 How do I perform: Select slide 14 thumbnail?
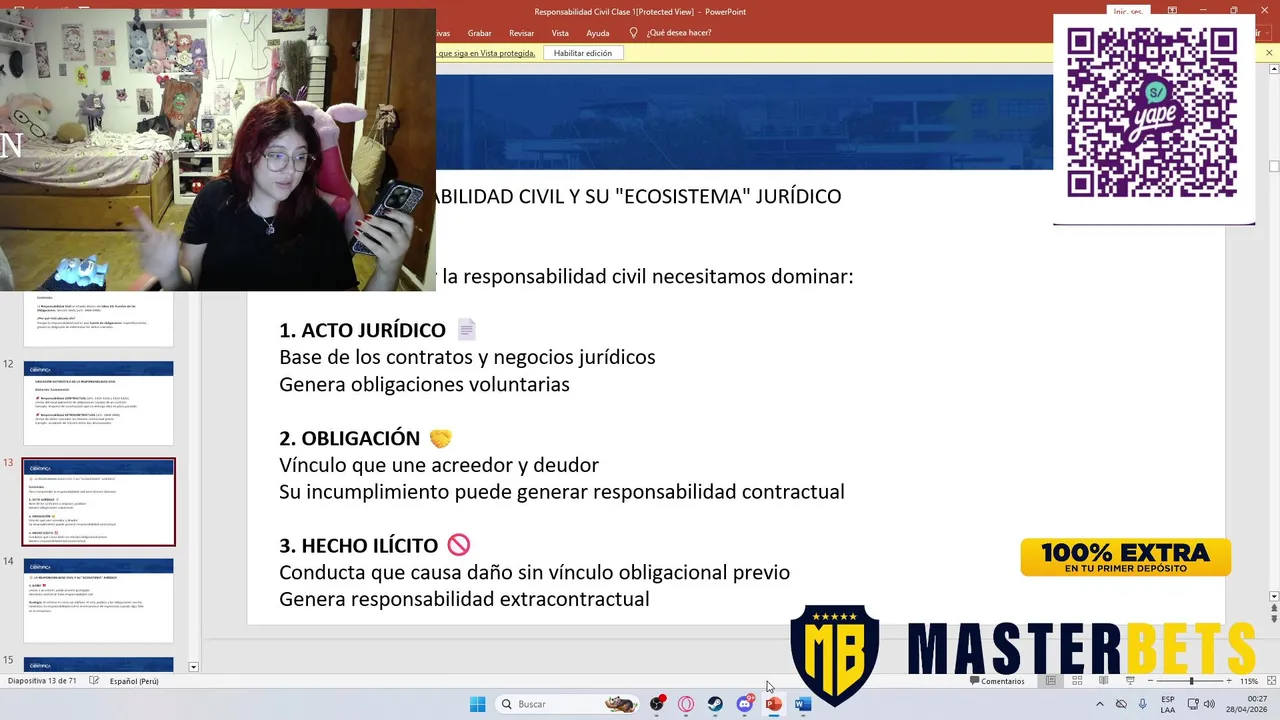[x=98, y=600]
